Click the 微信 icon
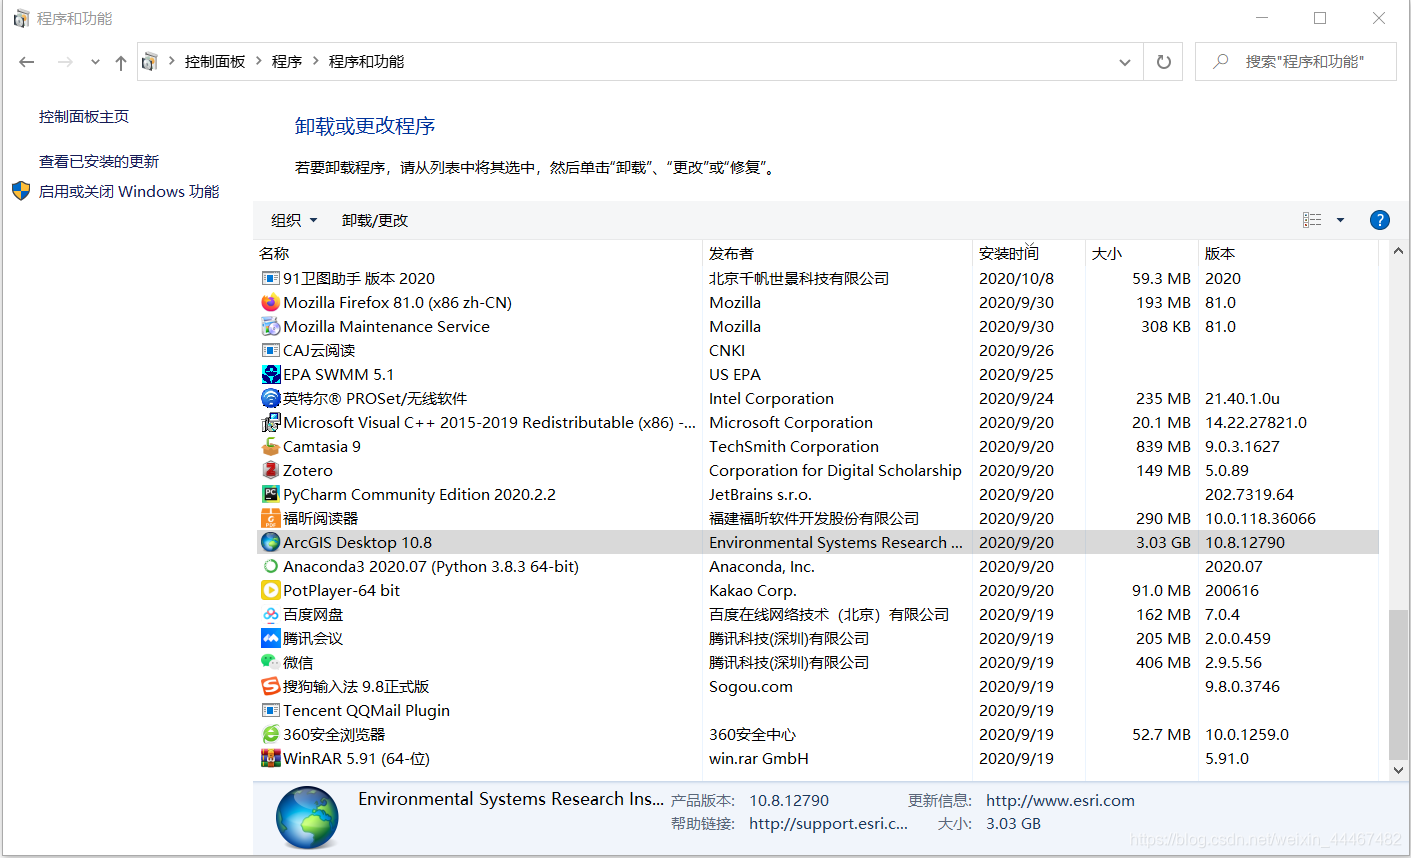 (270, 662)
